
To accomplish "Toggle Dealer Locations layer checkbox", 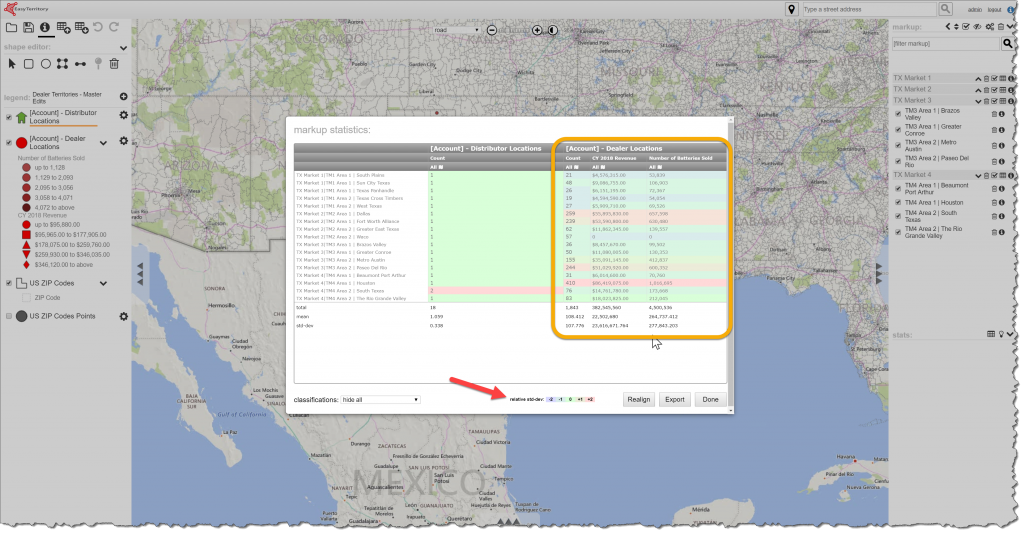I will click(8, 142).
